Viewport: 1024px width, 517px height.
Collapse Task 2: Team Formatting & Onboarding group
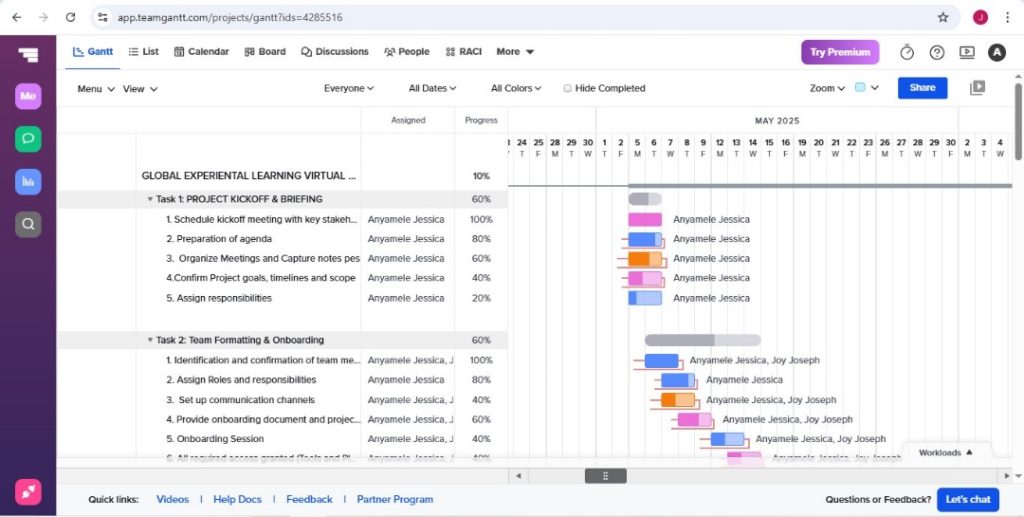coord(150,340)
